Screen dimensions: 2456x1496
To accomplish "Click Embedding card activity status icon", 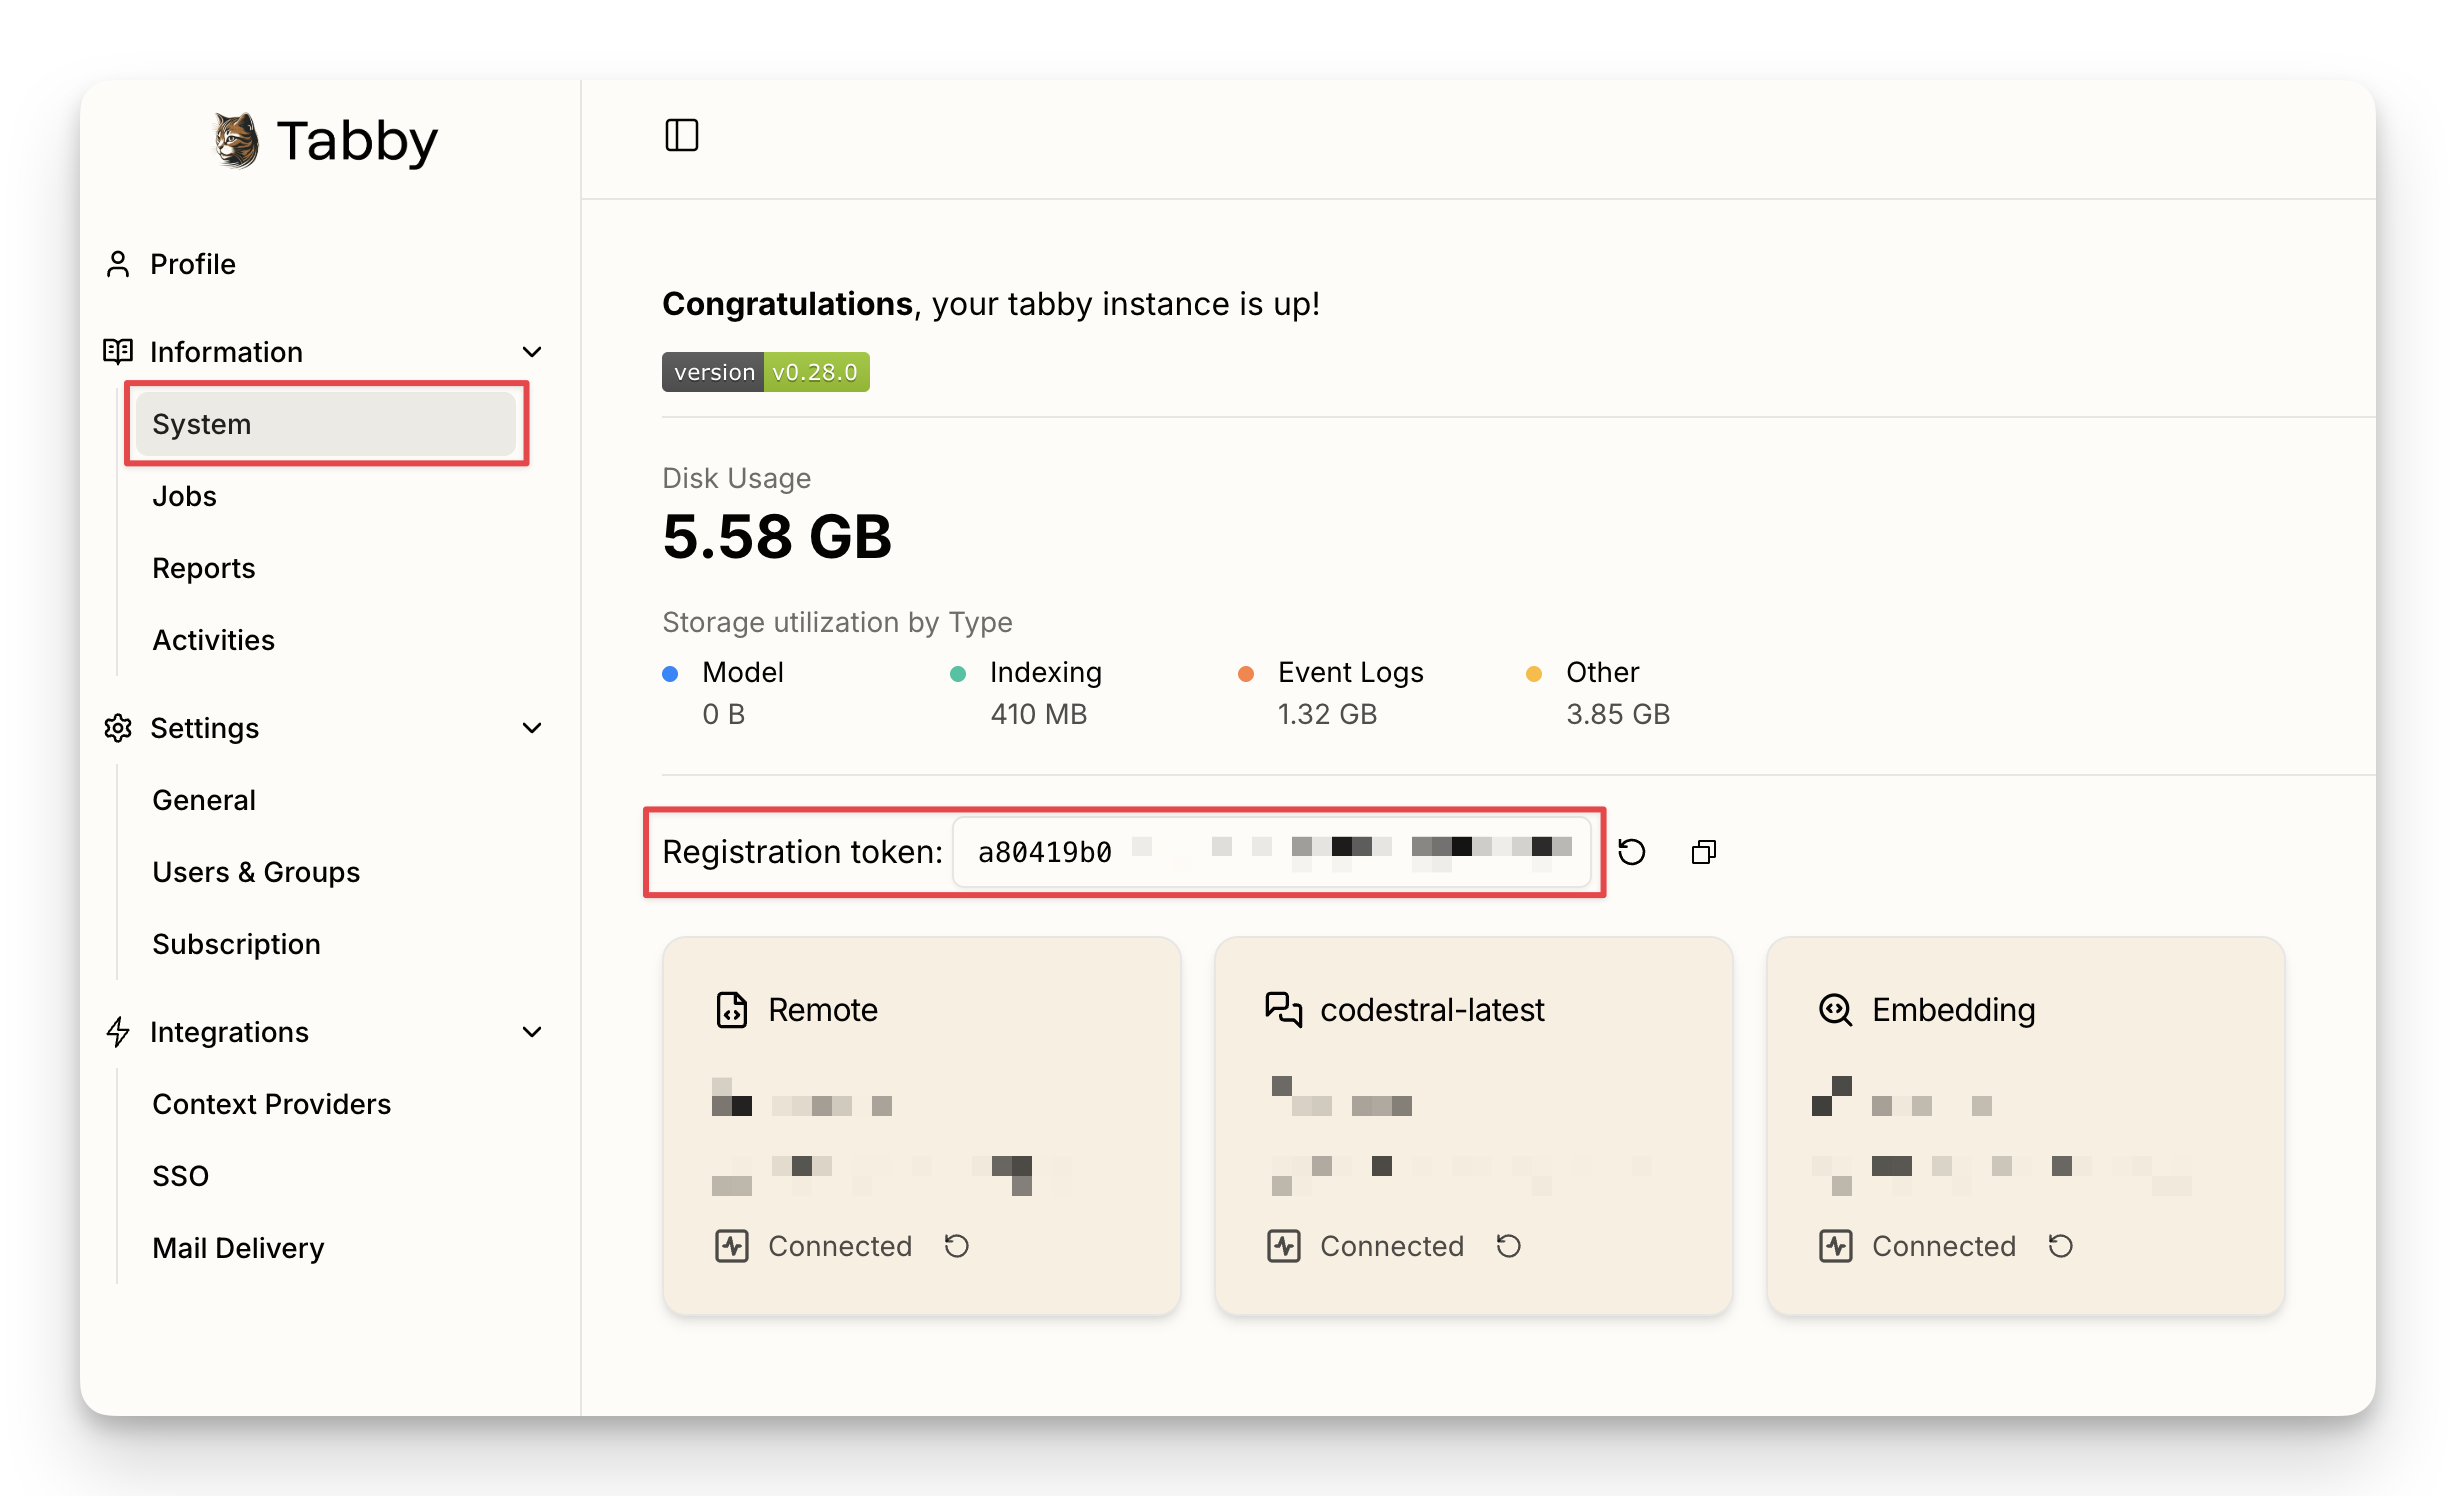I will coord(1836,1246).
